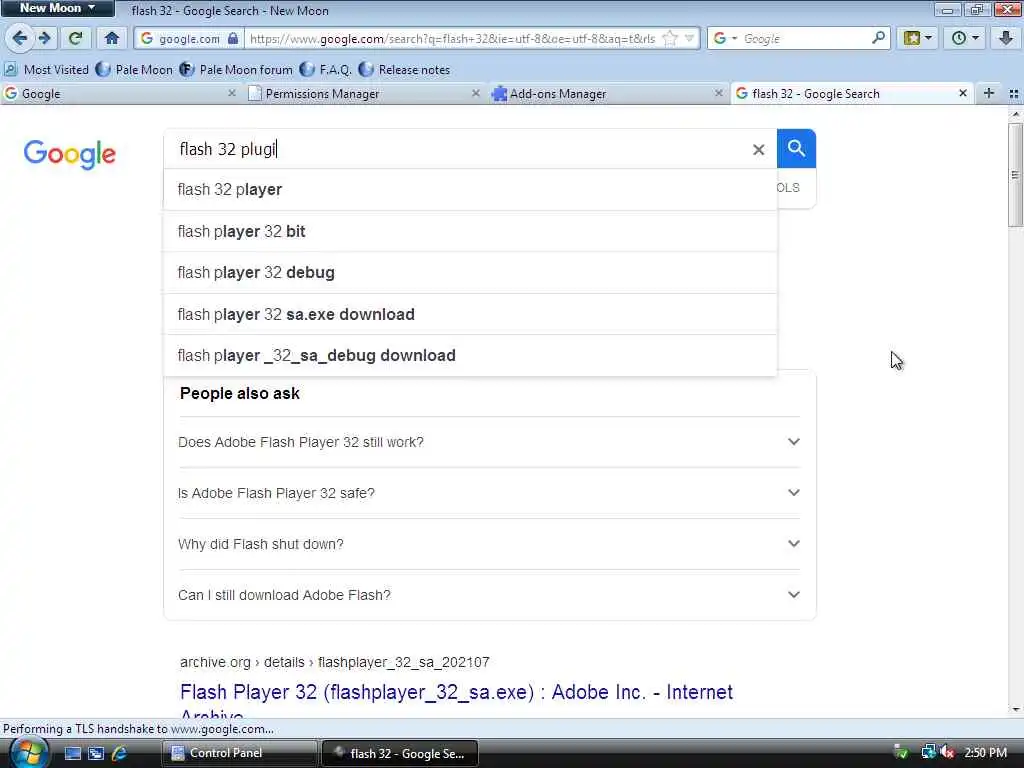This screenshot has height=768, width=1024.
Task: Show all tabs grid button
Action: [1014, 94]
